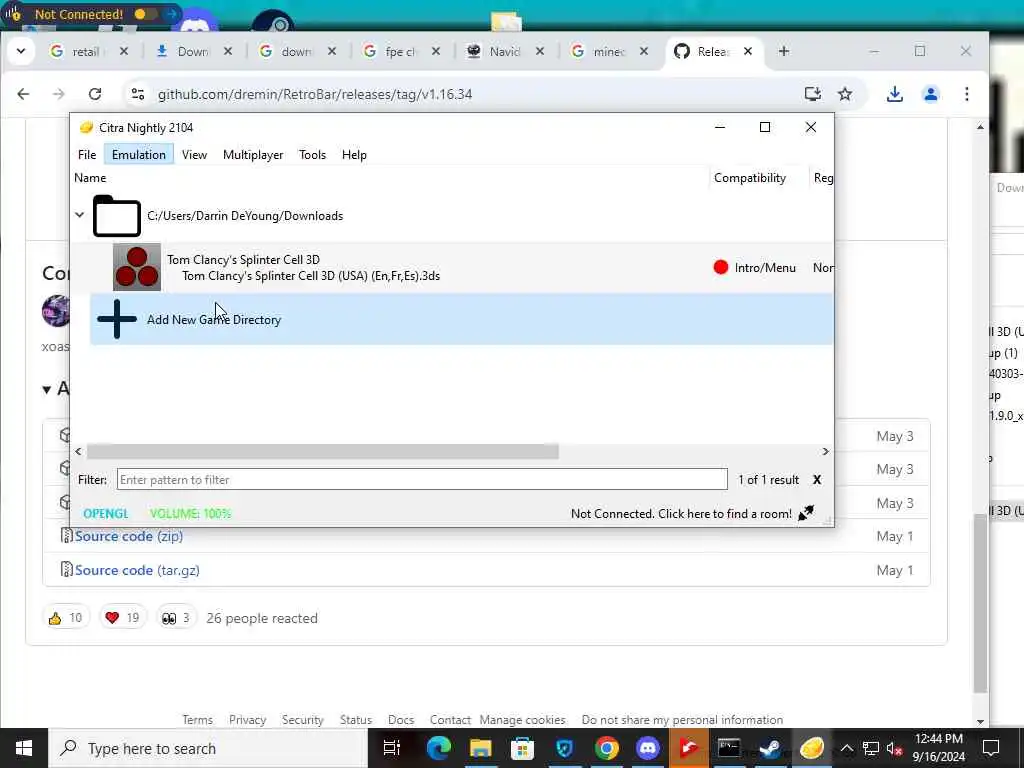Image resolution: width=1024 pixels, height=768 pixels.
Task: Click Add New Game Directory text
Action: tap(214, 319)
